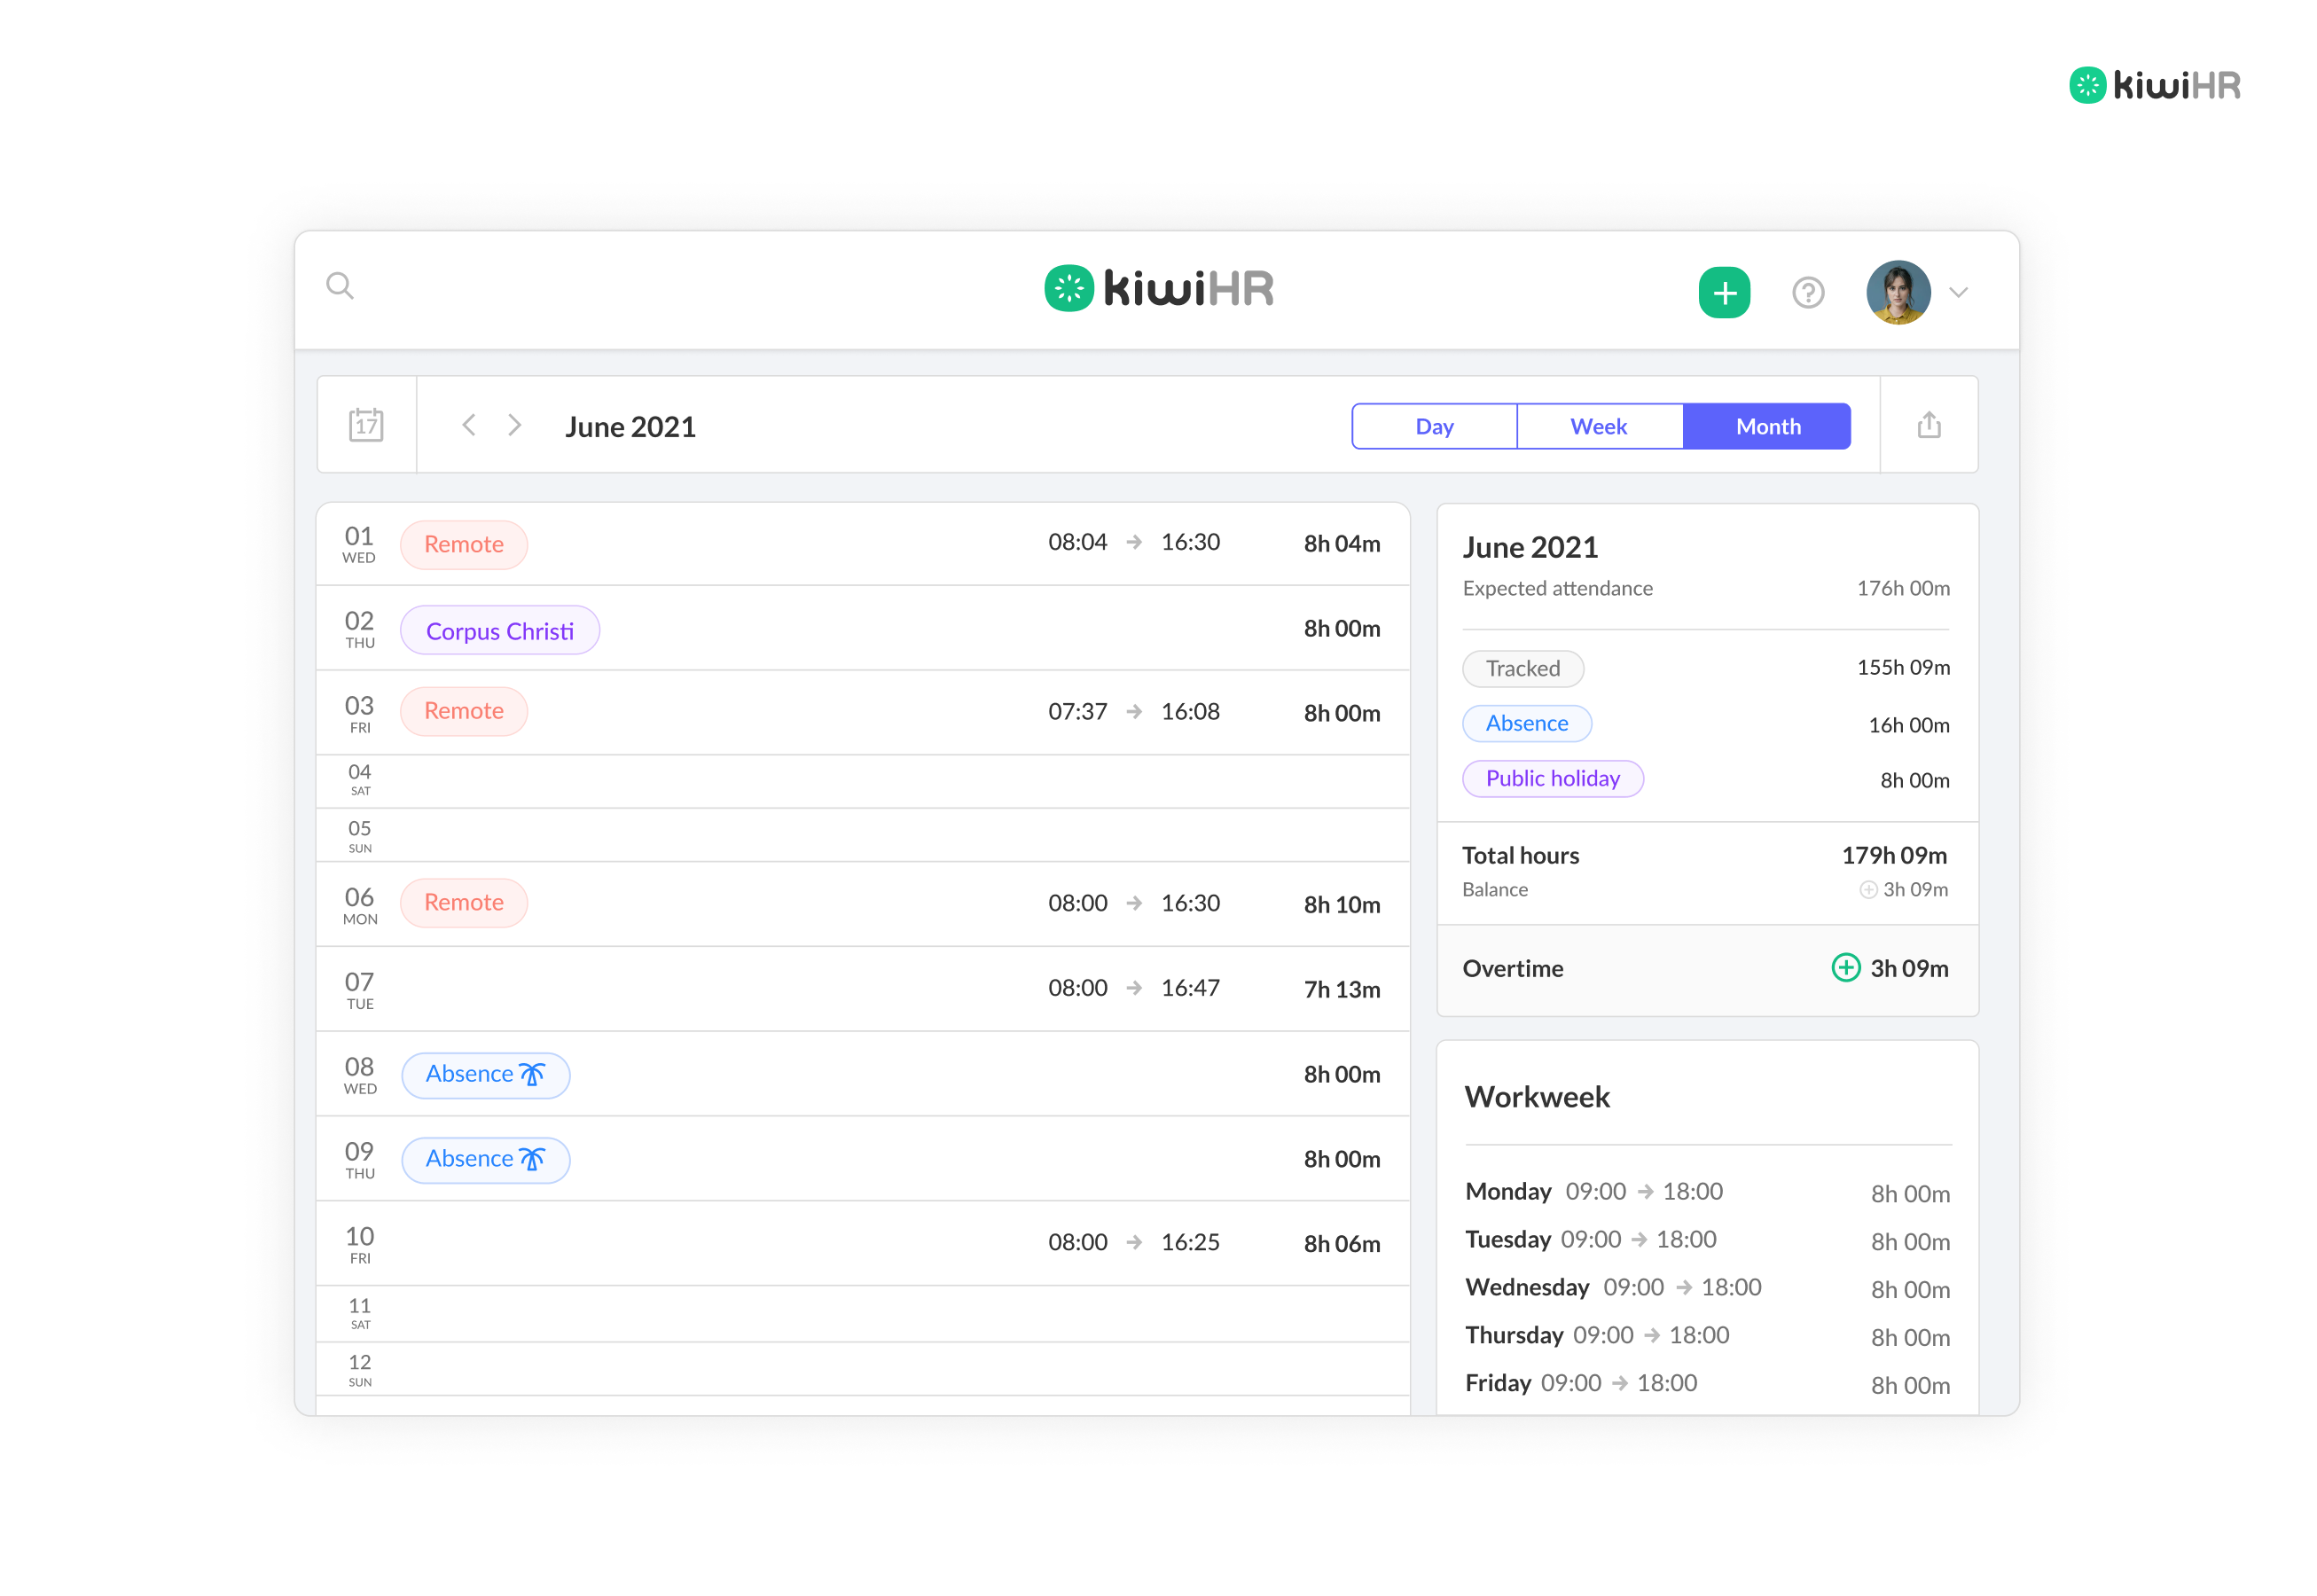Go to next month arrow

tap(514, 425)
